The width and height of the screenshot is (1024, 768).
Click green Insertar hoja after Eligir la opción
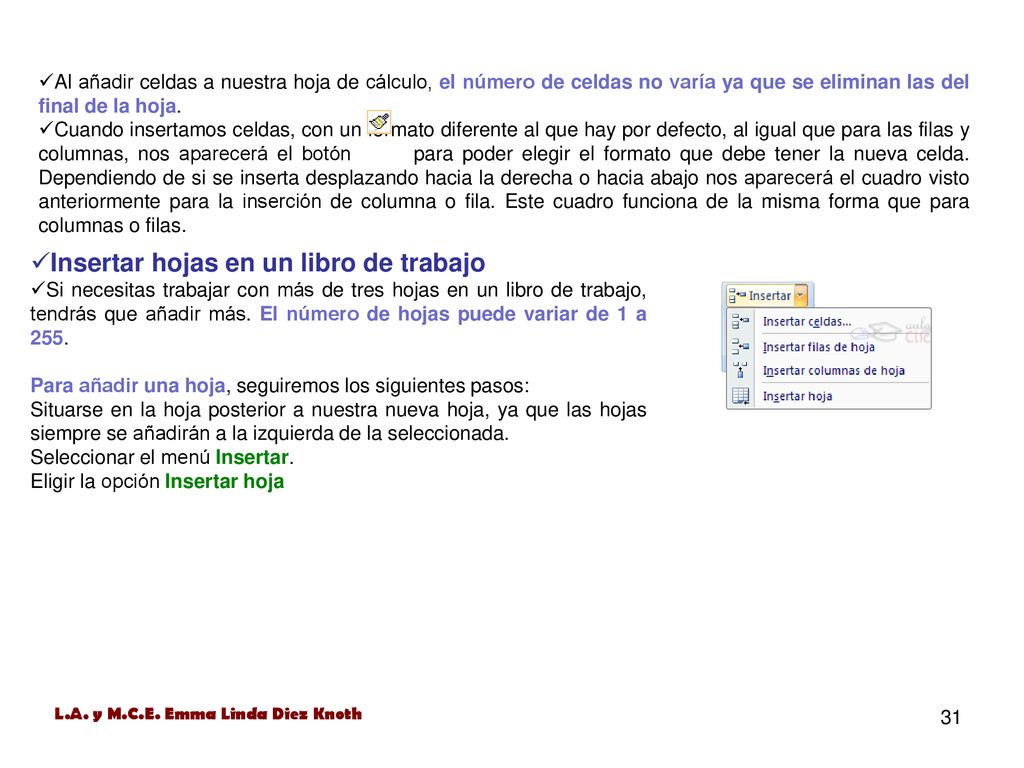click(225, 481)
